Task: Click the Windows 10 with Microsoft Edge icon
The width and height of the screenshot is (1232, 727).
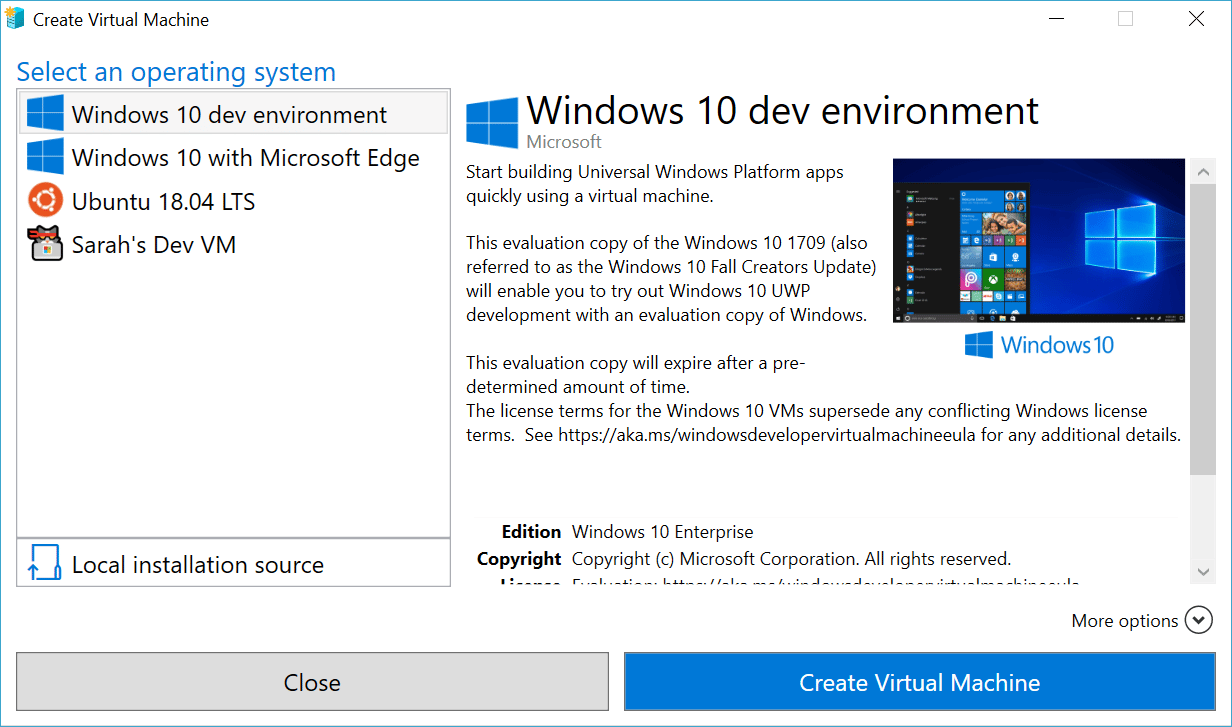Action: tap(44, 157)
